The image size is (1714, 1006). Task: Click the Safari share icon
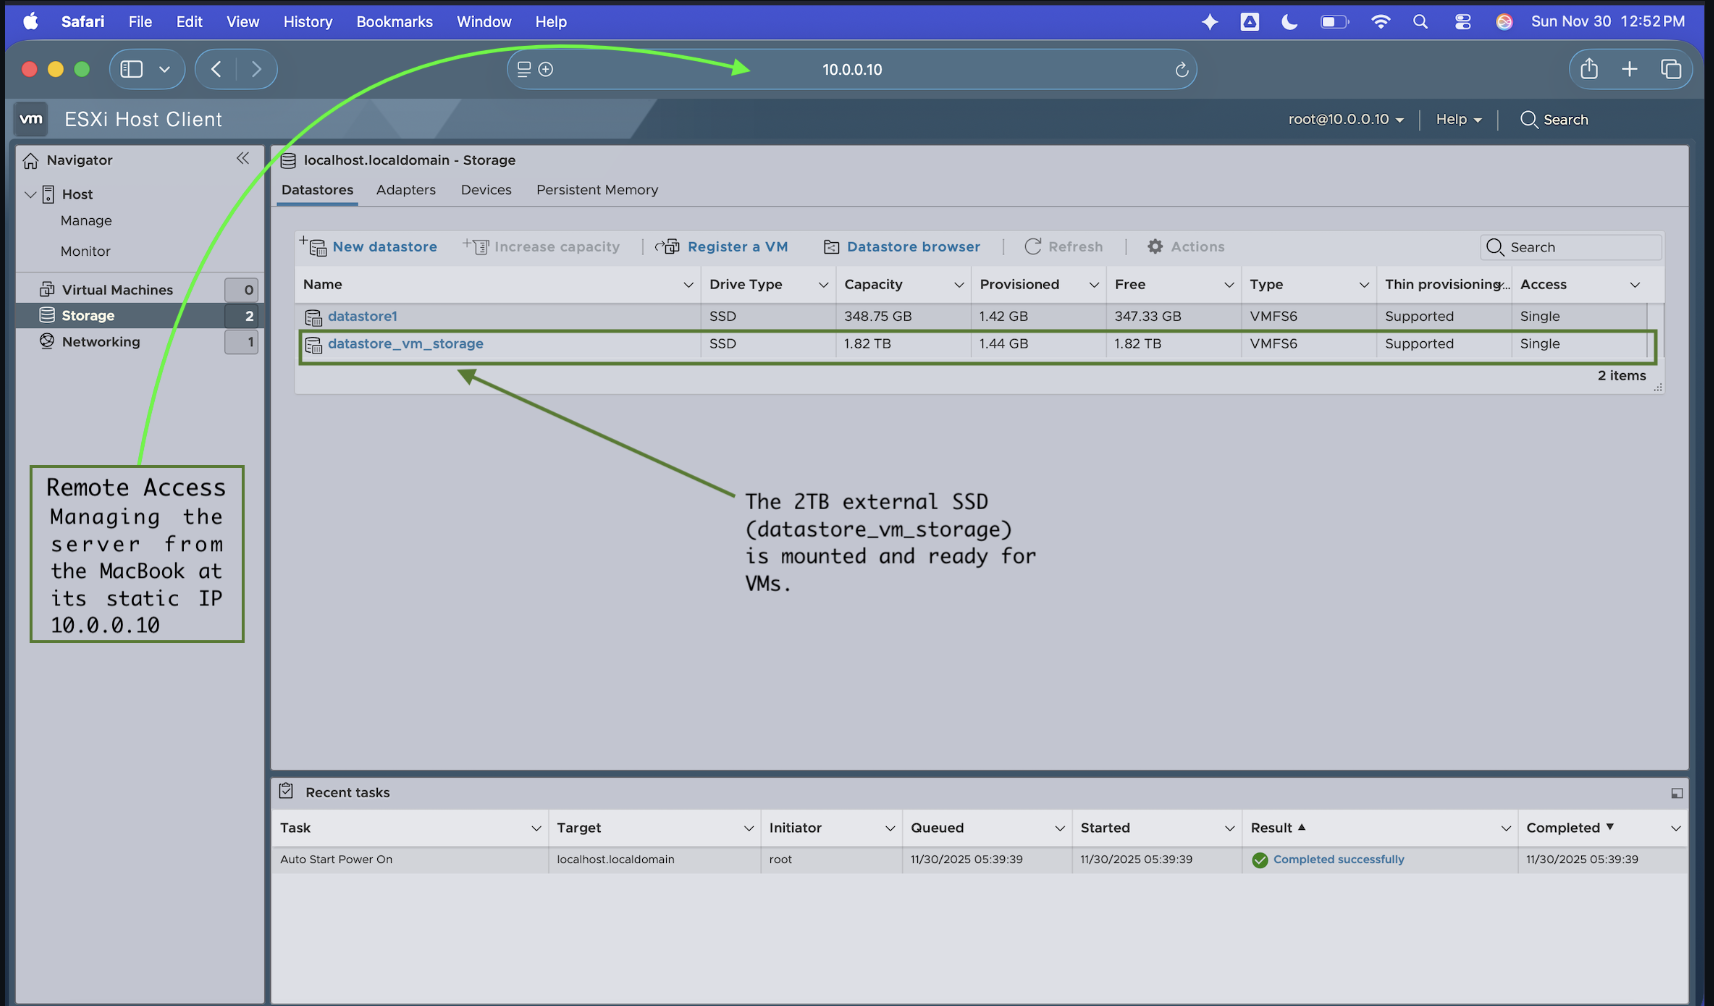point(1589,69)
